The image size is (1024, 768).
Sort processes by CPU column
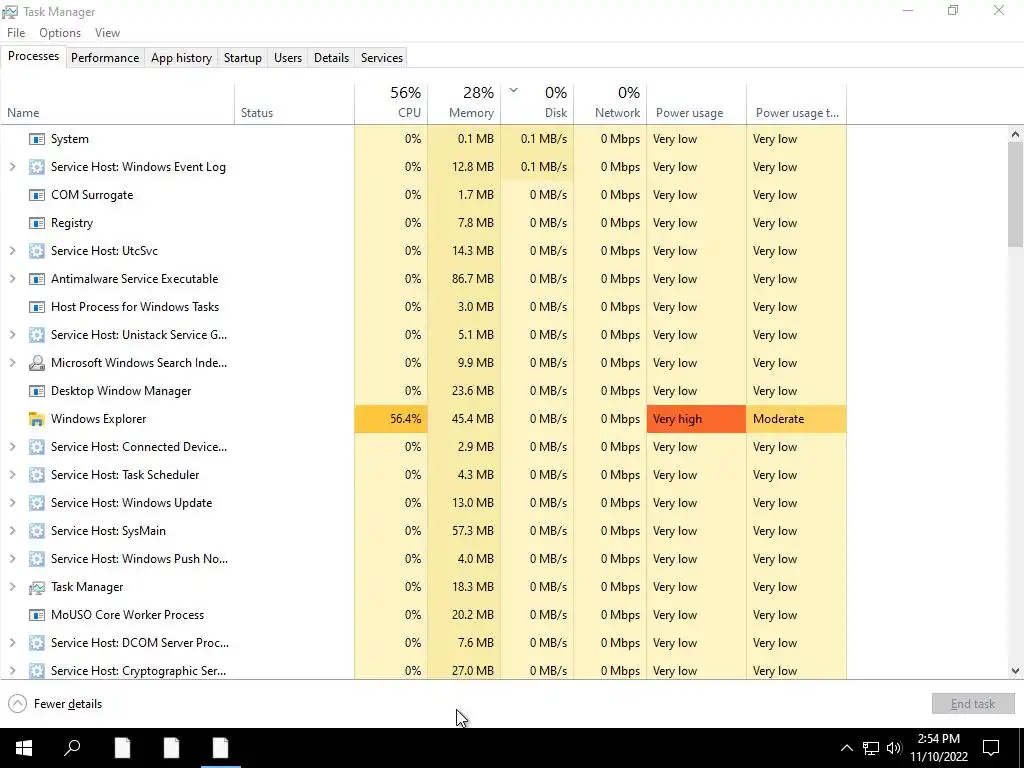[x=391, y=103]
